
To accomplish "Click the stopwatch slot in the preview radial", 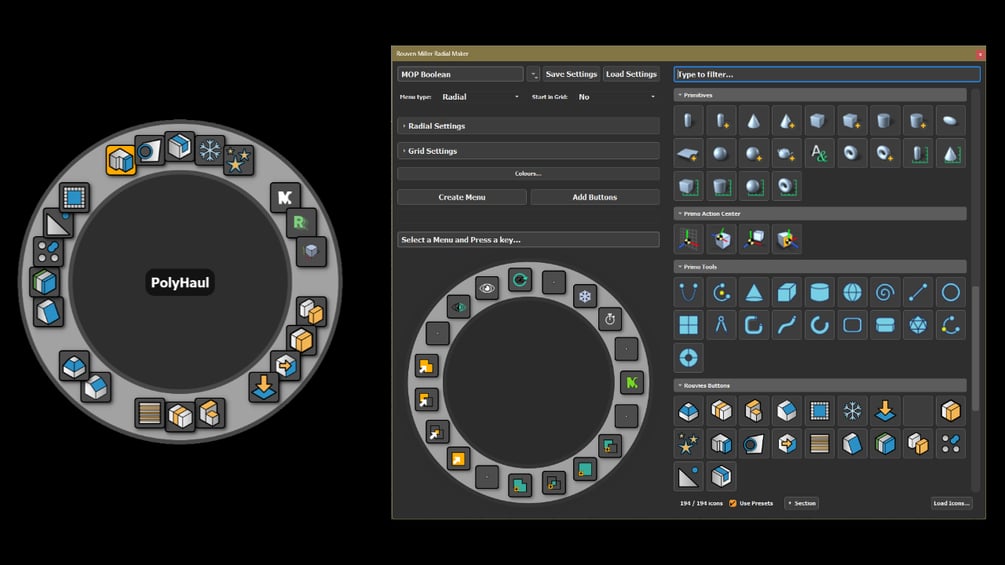I will (610, 319).
